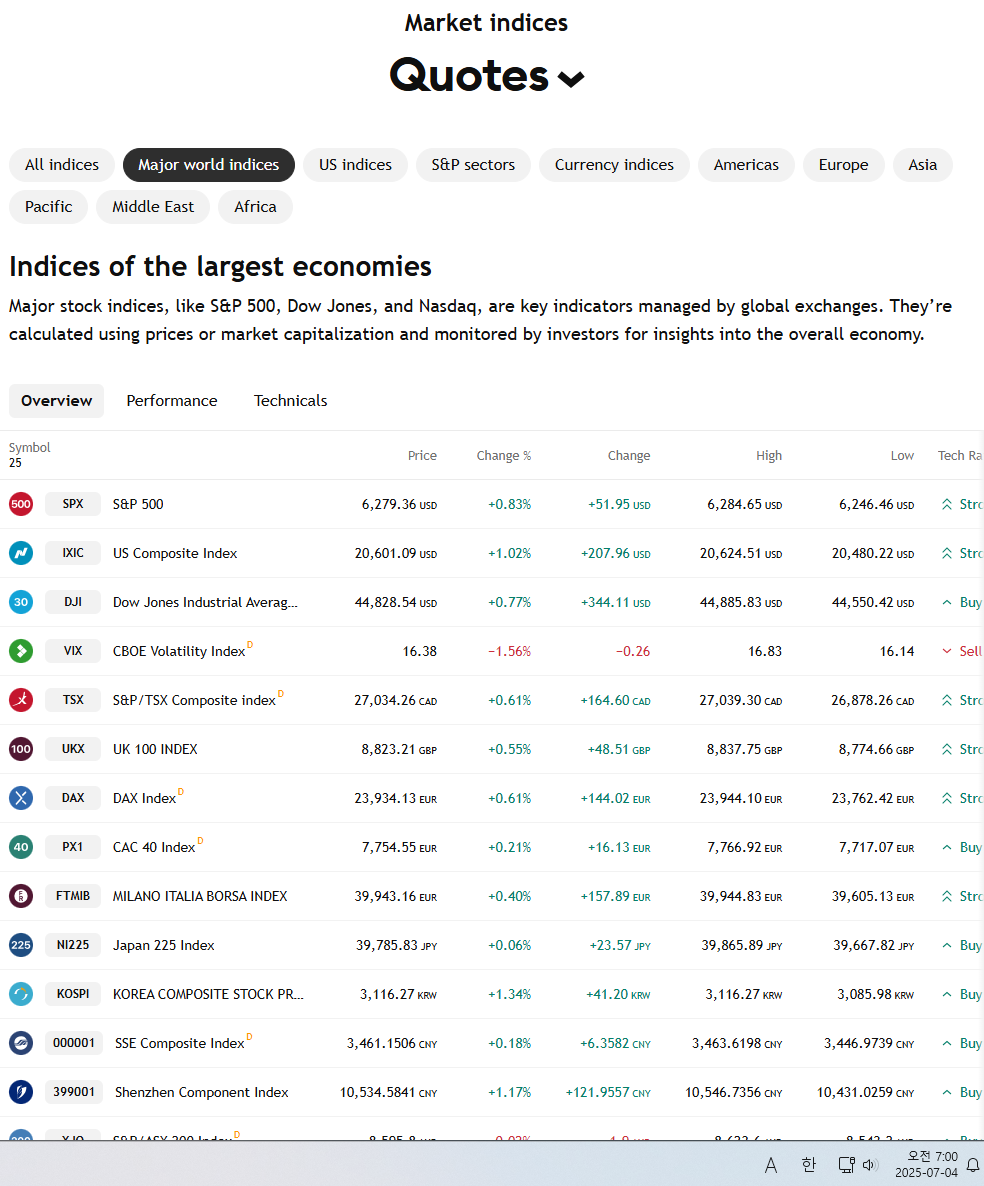
Task: Click the S&P 500 price 6,279.36
Action: [x=399, y=505]
